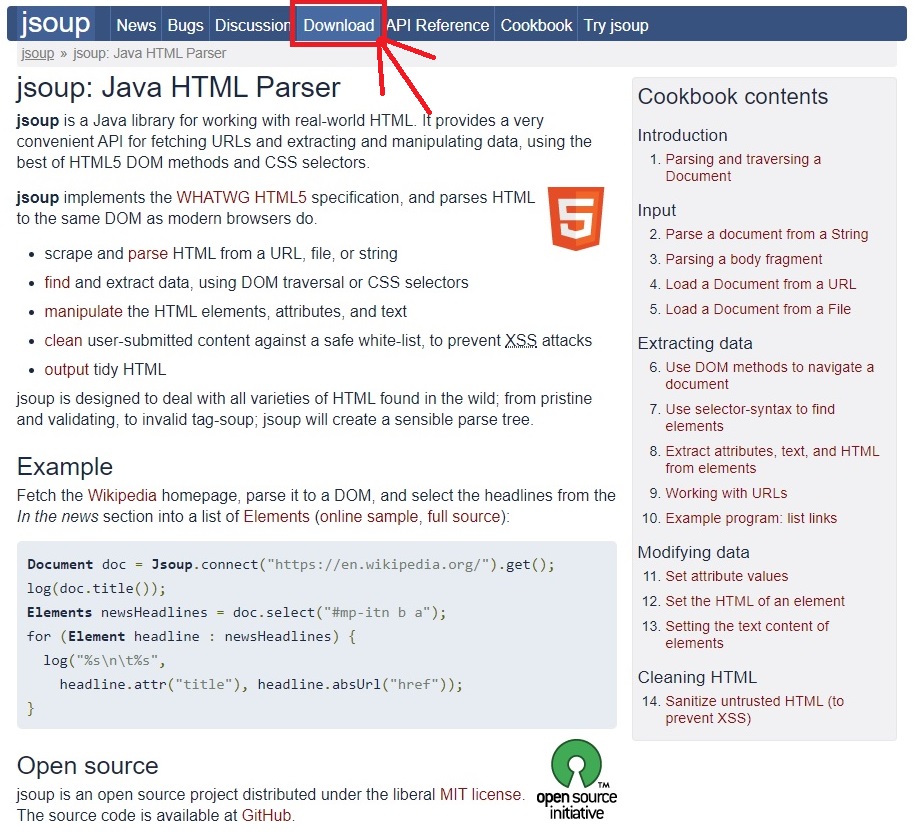Open 'Set the HTML of an element'
This screenshot has height=837, width=921.
pos(755,601)
